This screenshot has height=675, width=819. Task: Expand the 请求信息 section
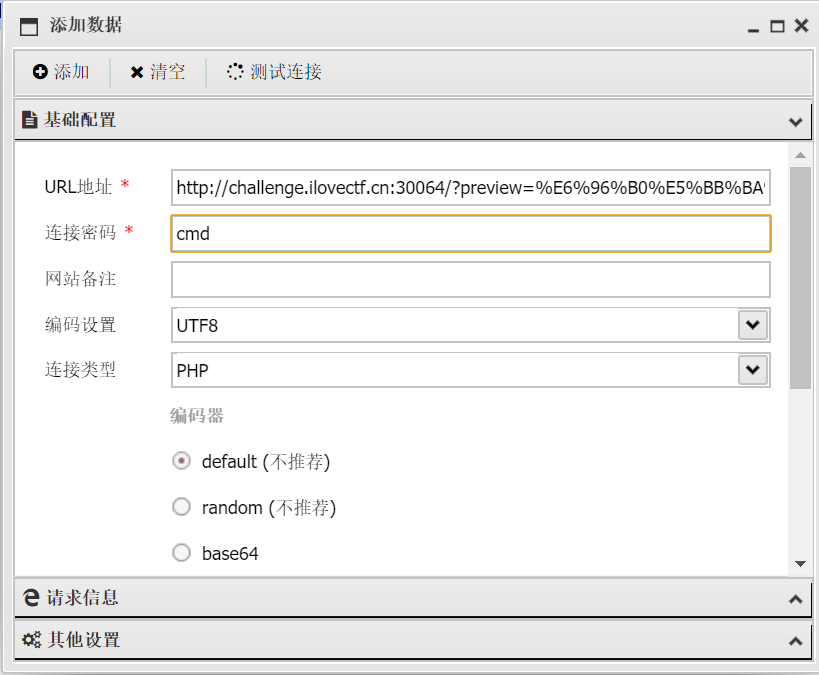(x=413, y=598)
